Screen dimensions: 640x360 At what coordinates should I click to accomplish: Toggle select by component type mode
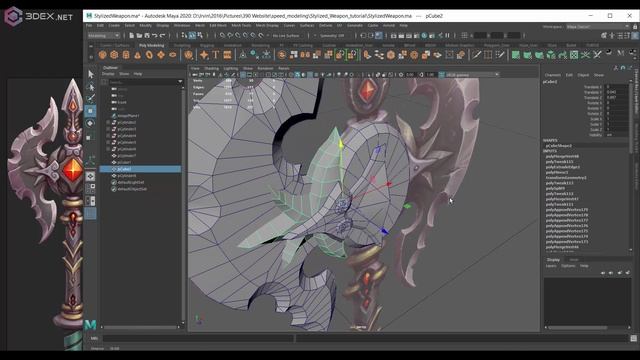200,36
